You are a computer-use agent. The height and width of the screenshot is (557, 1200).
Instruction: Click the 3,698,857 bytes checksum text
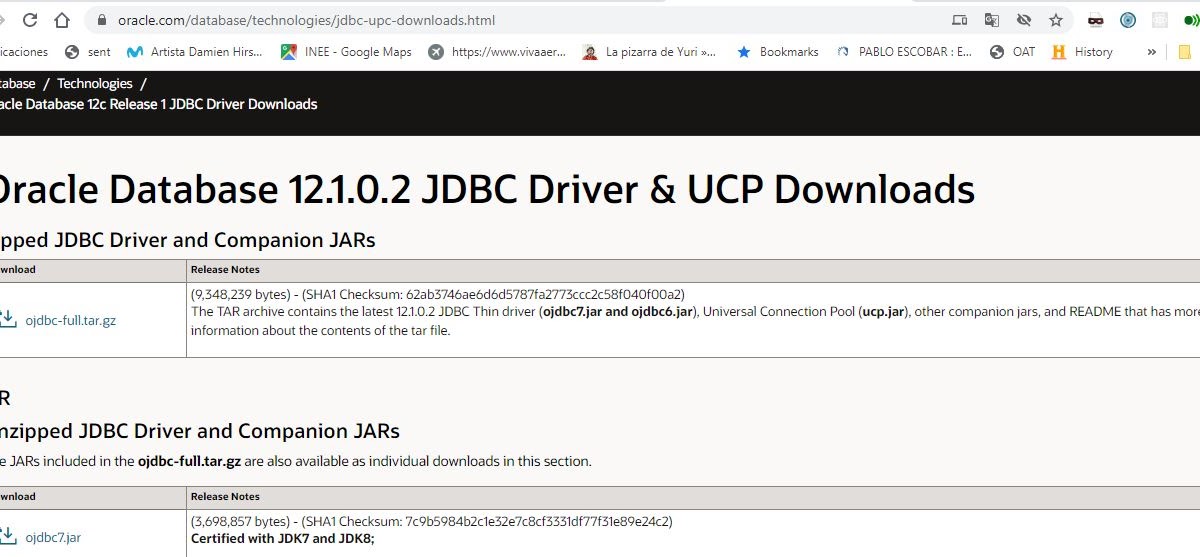[x=431, y=521]
